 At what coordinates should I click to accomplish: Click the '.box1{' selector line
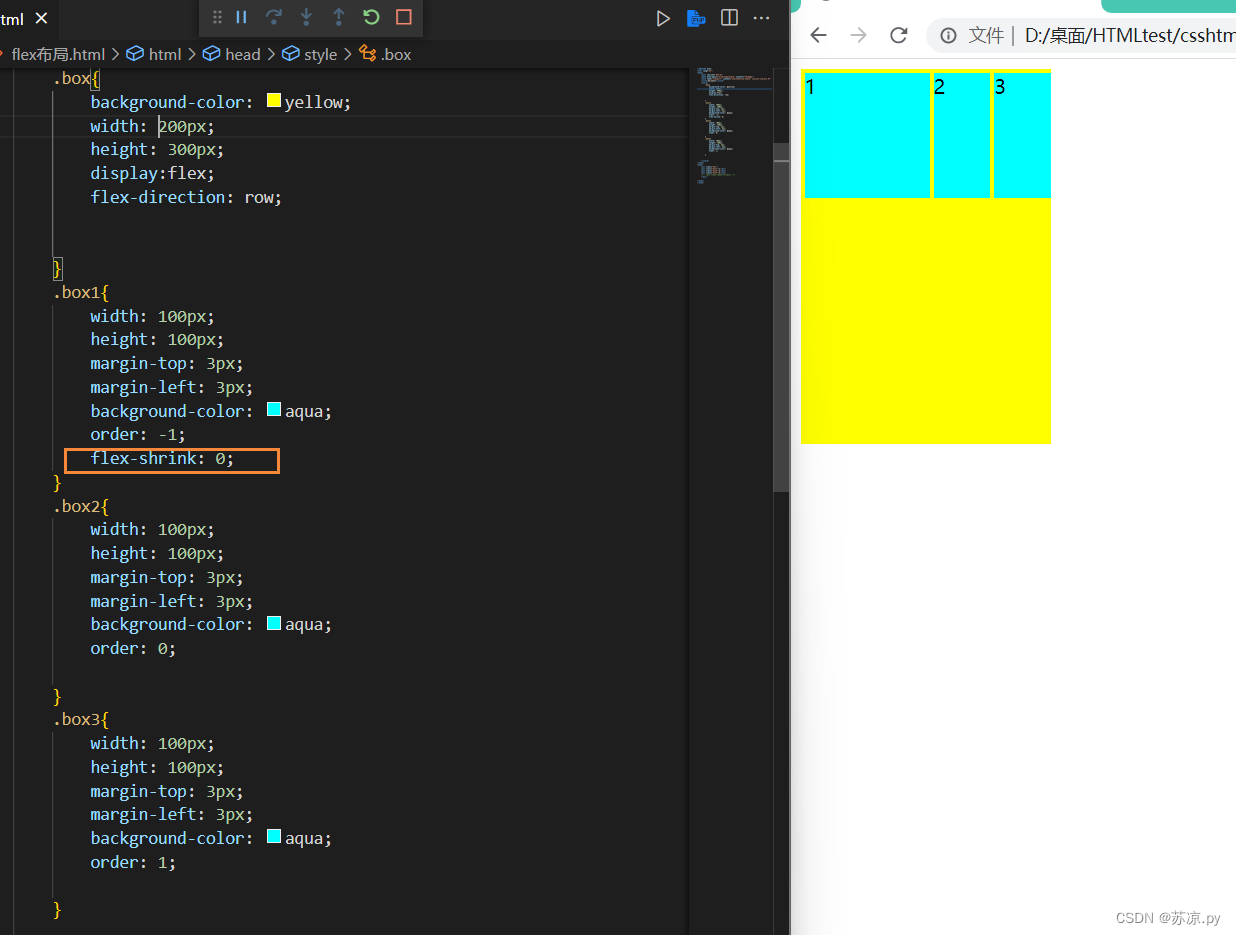pyautogui.click(x=81, y=292)
